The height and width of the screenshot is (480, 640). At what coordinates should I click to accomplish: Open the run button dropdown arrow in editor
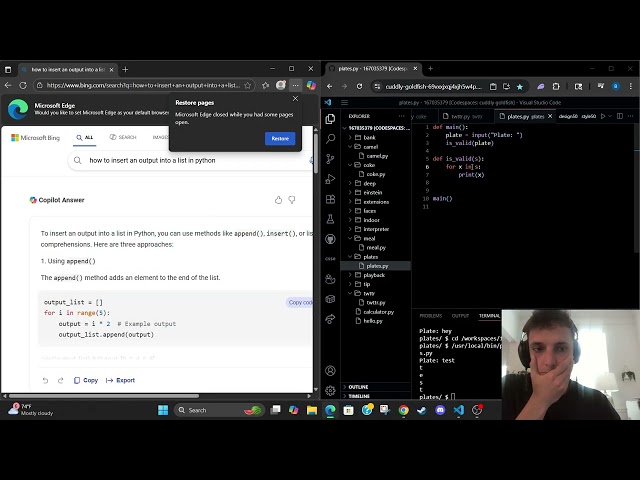[x=610, y=116]
